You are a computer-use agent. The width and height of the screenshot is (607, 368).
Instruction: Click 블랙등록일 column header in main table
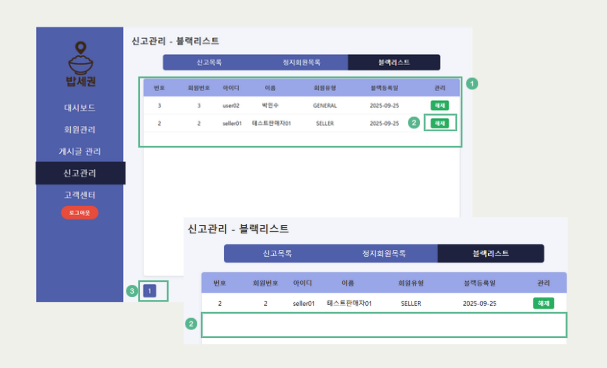pyautogui.click(x=384, y=88)
